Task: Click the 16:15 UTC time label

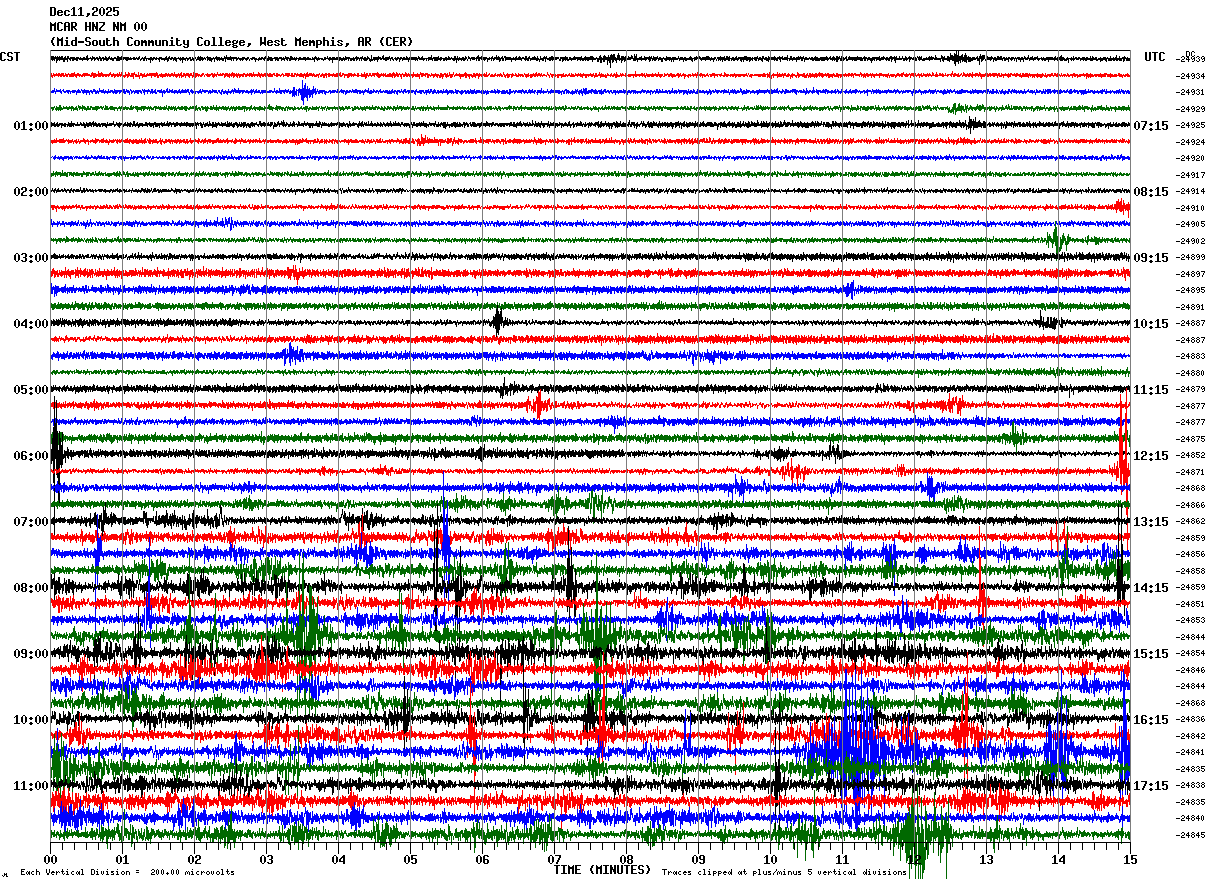Action: (1151, 720)
